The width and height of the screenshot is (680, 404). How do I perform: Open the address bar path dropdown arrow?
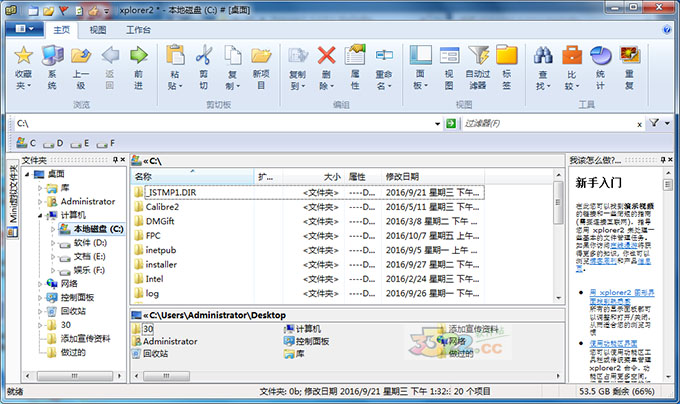[437, 124]
